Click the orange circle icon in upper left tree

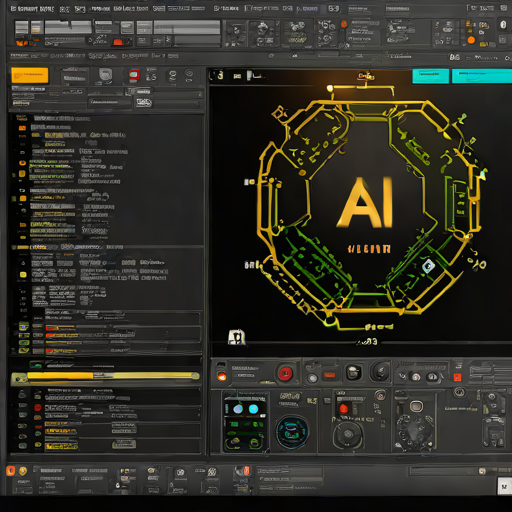[22, 163]
